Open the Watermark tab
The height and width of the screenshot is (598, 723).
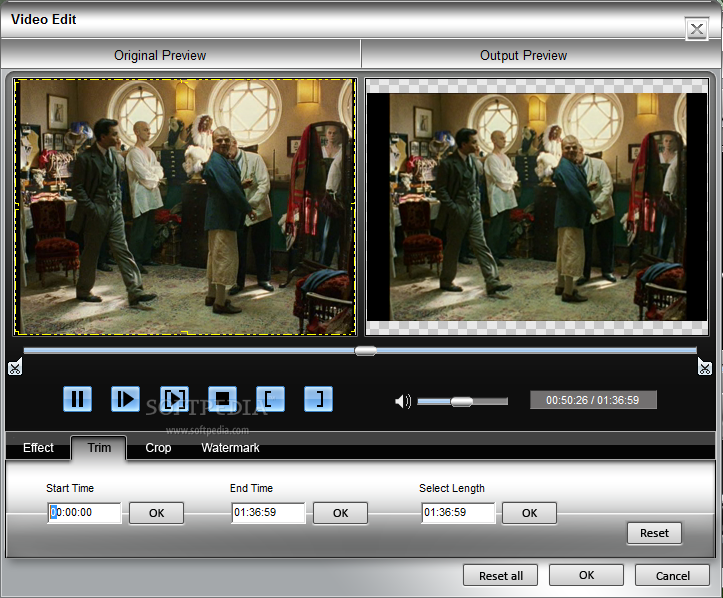pyautogui.click(x=231, y=448)
